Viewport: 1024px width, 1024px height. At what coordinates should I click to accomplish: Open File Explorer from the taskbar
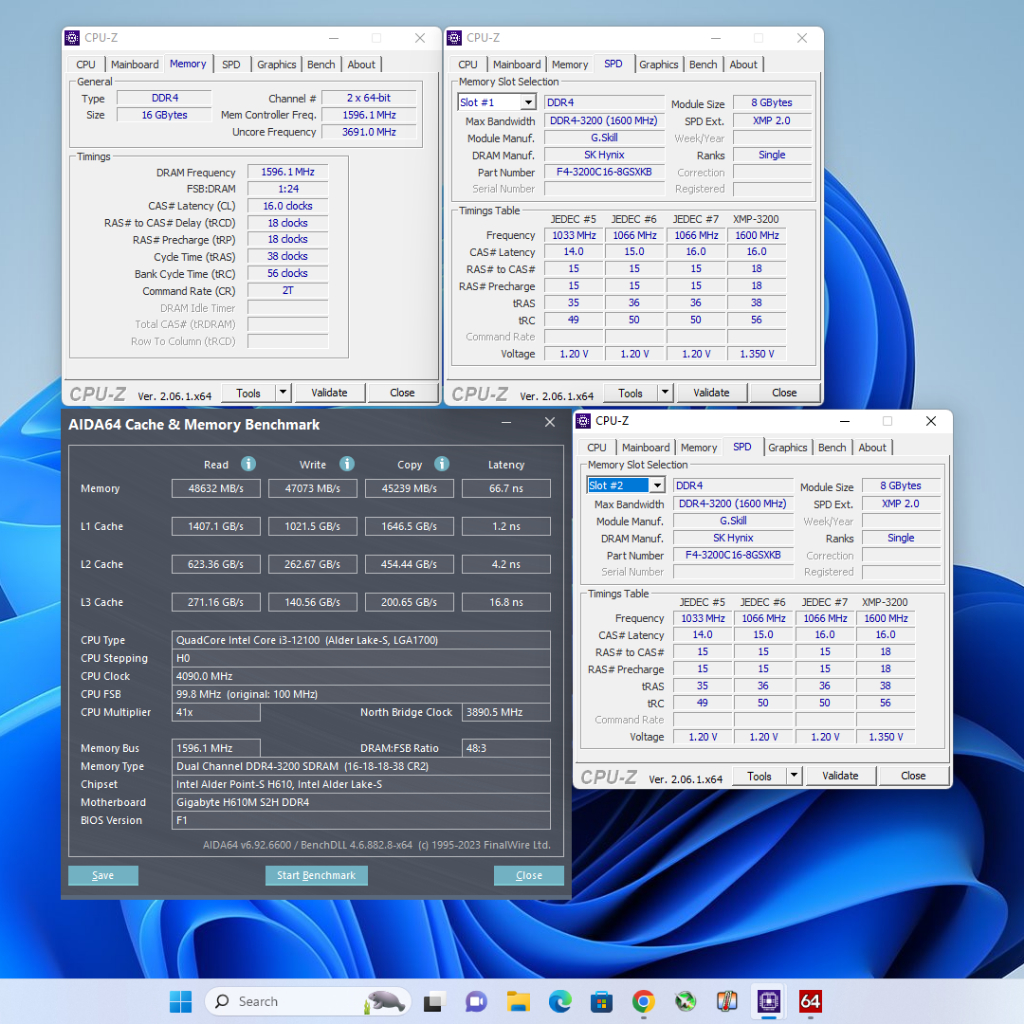click(x=517, y=1001)
